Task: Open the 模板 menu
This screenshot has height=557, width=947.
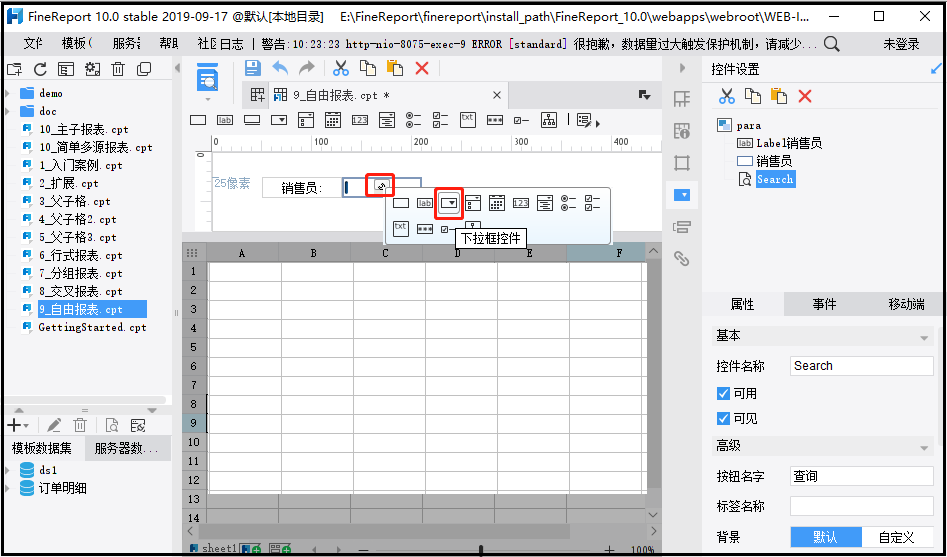Action: pyautogui.click(x=76, y=44)
